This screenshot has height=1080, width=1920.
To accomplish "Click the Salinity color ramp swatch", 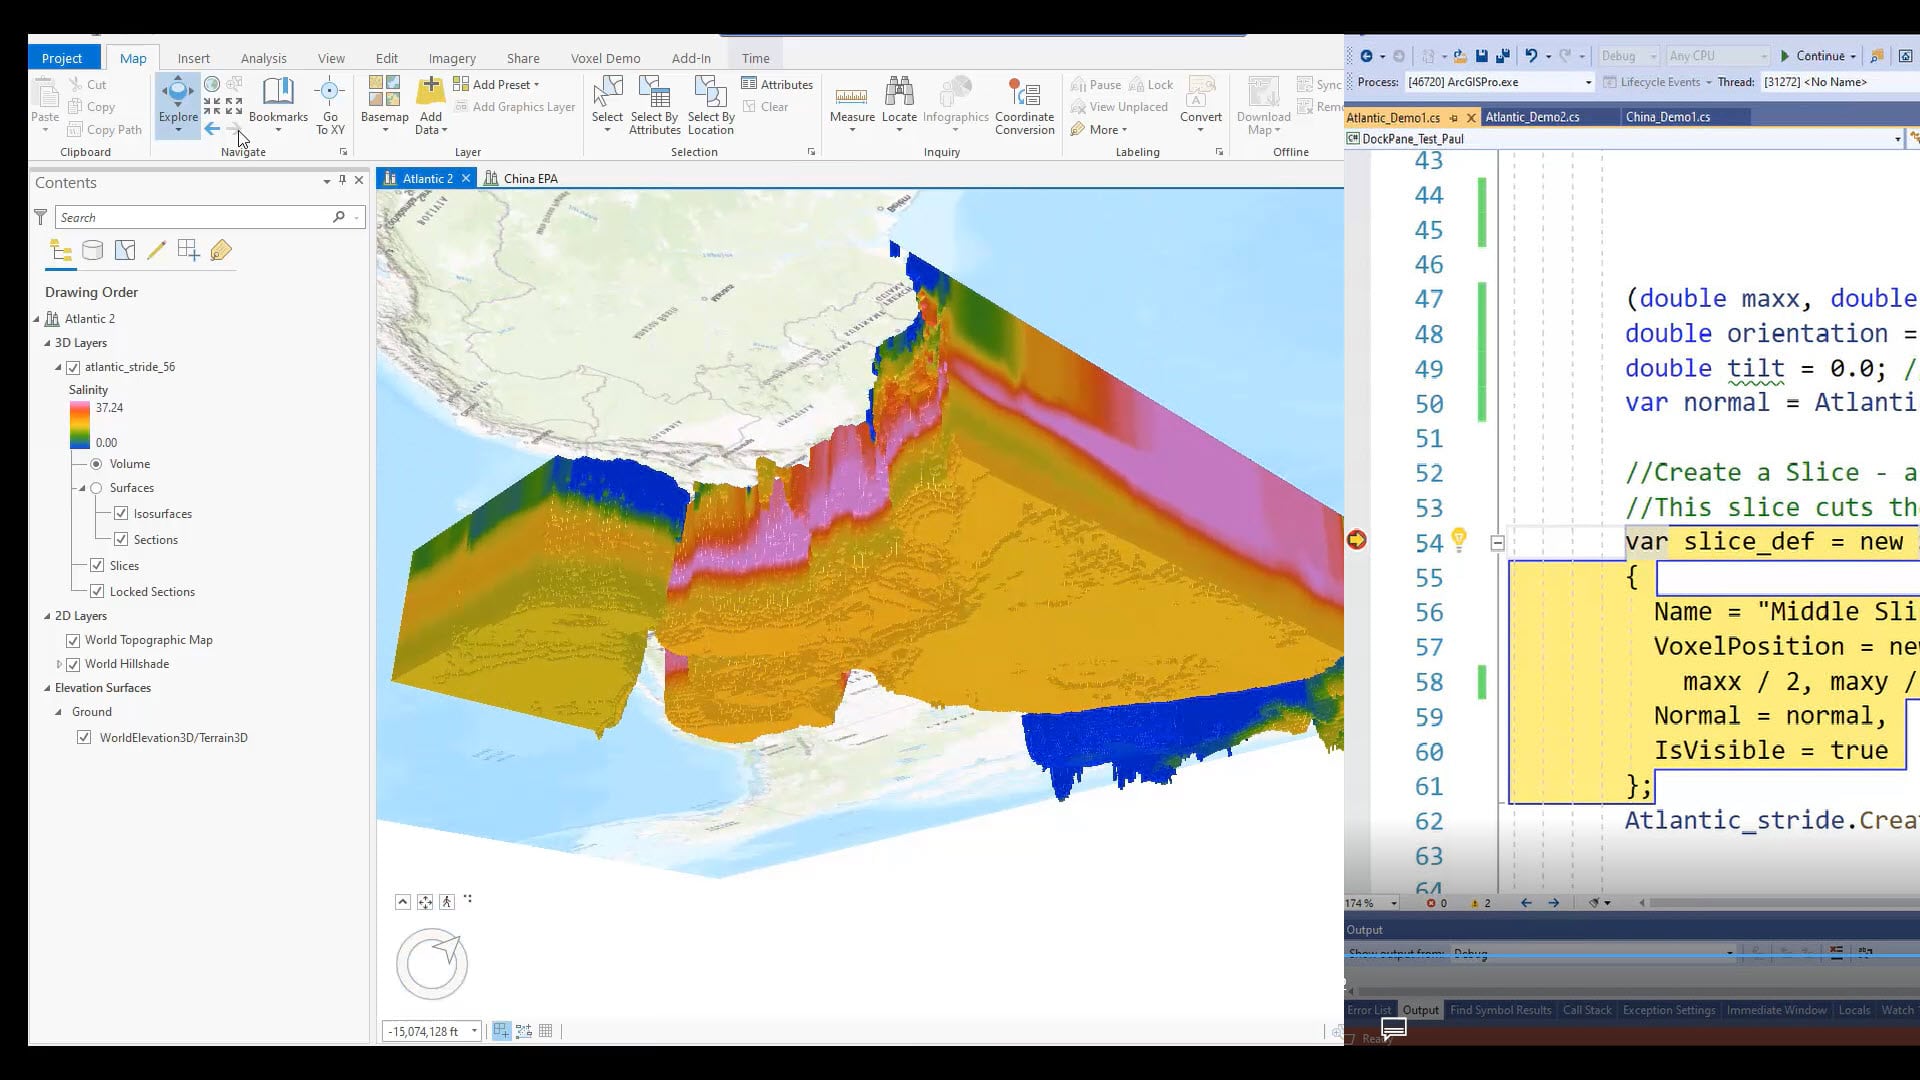I will click(x=80, y=425).
